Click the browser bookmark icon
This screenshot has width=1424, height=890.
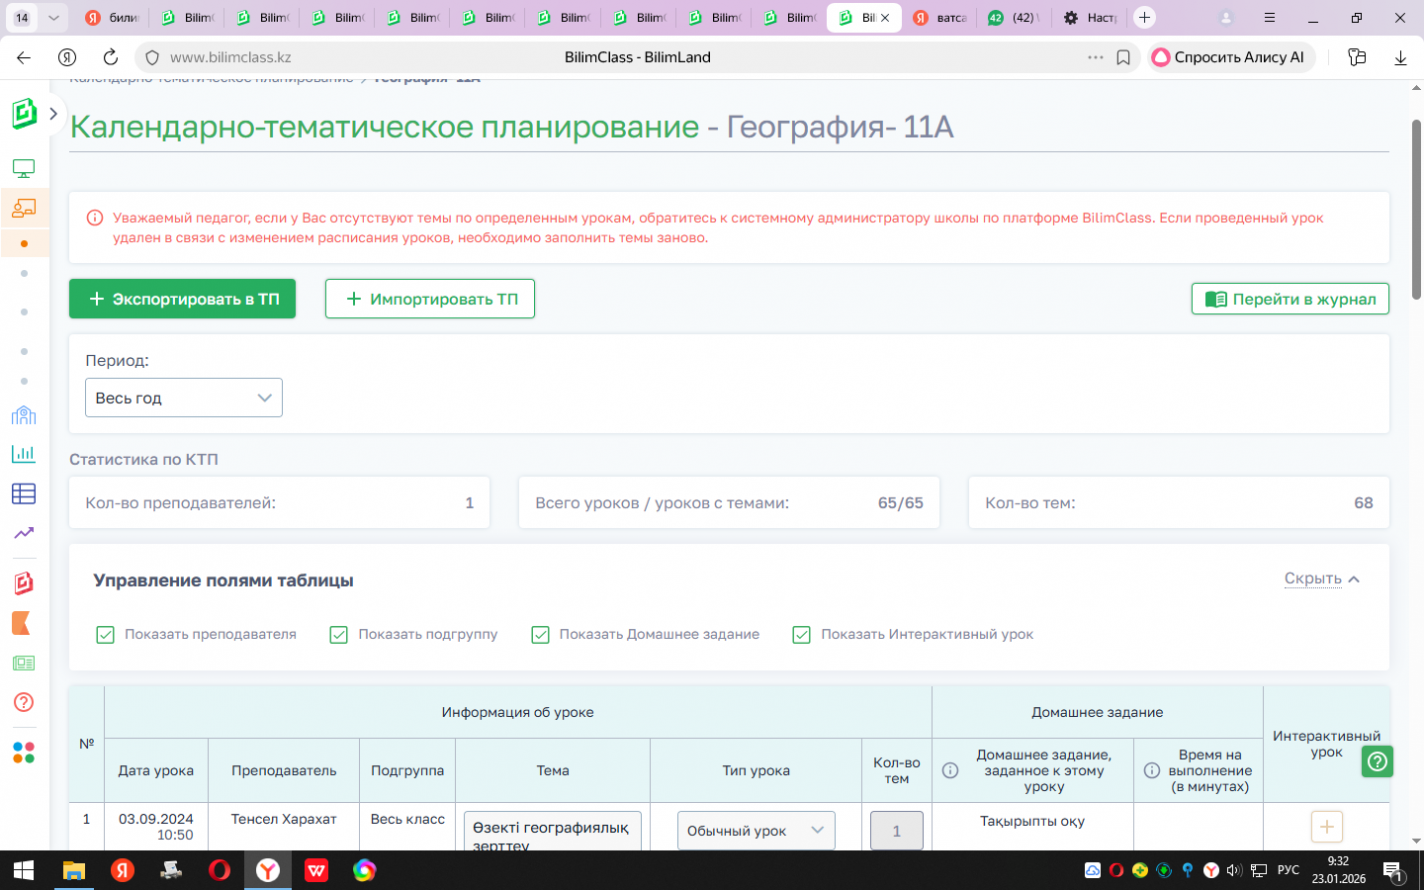pyautogui.click(x=1123, y=58)
